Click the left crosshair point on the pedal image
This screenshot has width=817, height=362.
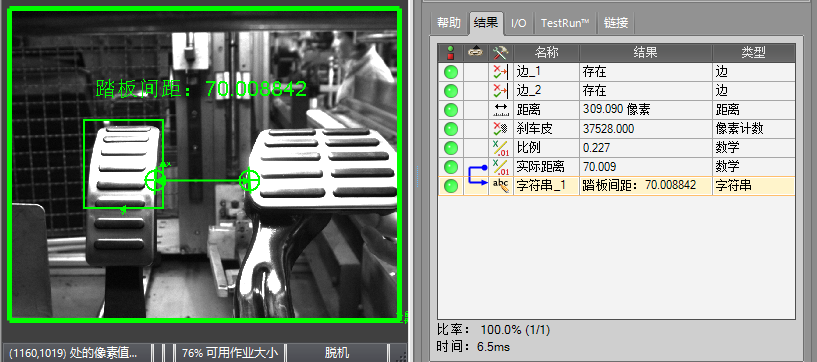[x=155, y=180]
